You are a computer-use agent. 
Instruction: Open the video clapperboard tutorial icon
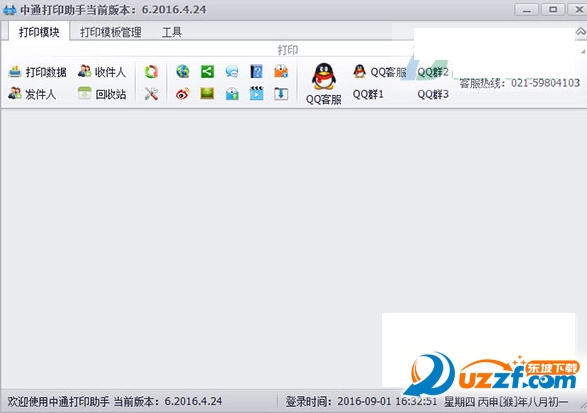point(256,94)
